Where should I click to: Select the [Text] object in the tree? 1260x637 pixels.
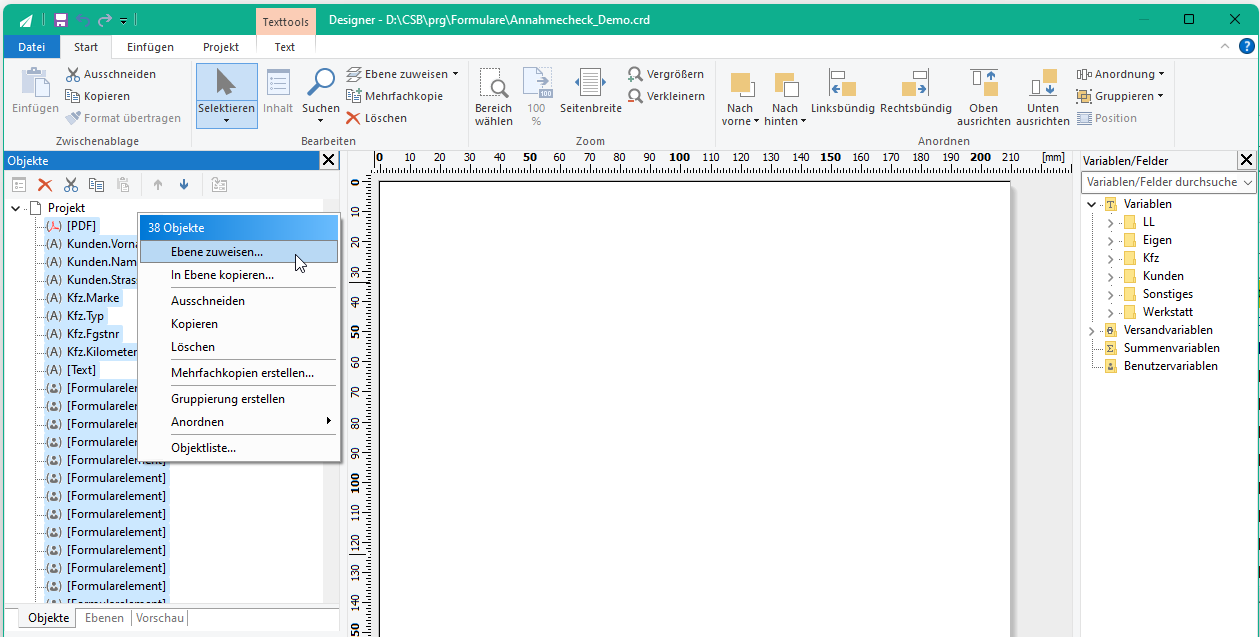click(81, 370)
